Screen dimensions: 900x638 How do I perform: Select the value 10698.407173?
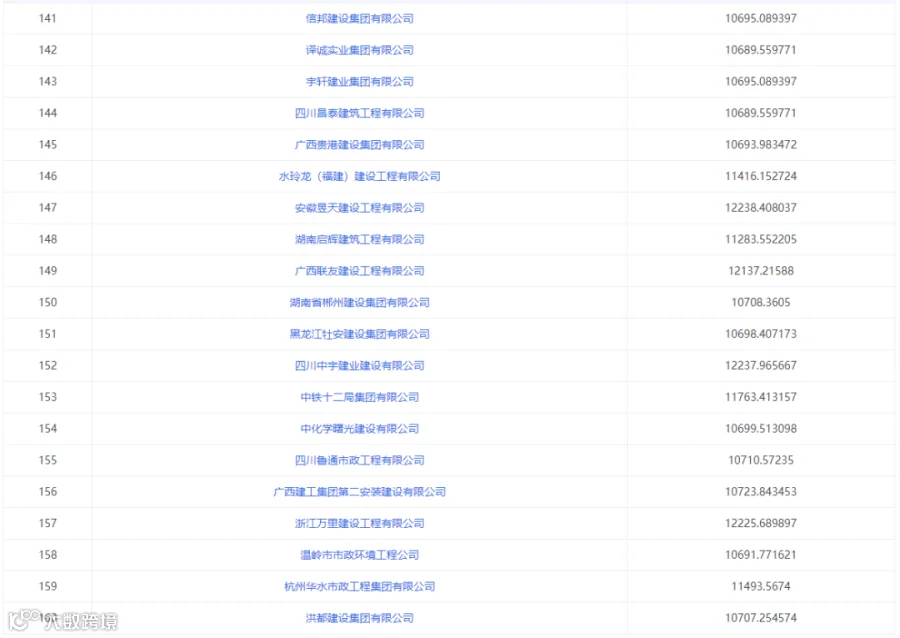[761, 334]
